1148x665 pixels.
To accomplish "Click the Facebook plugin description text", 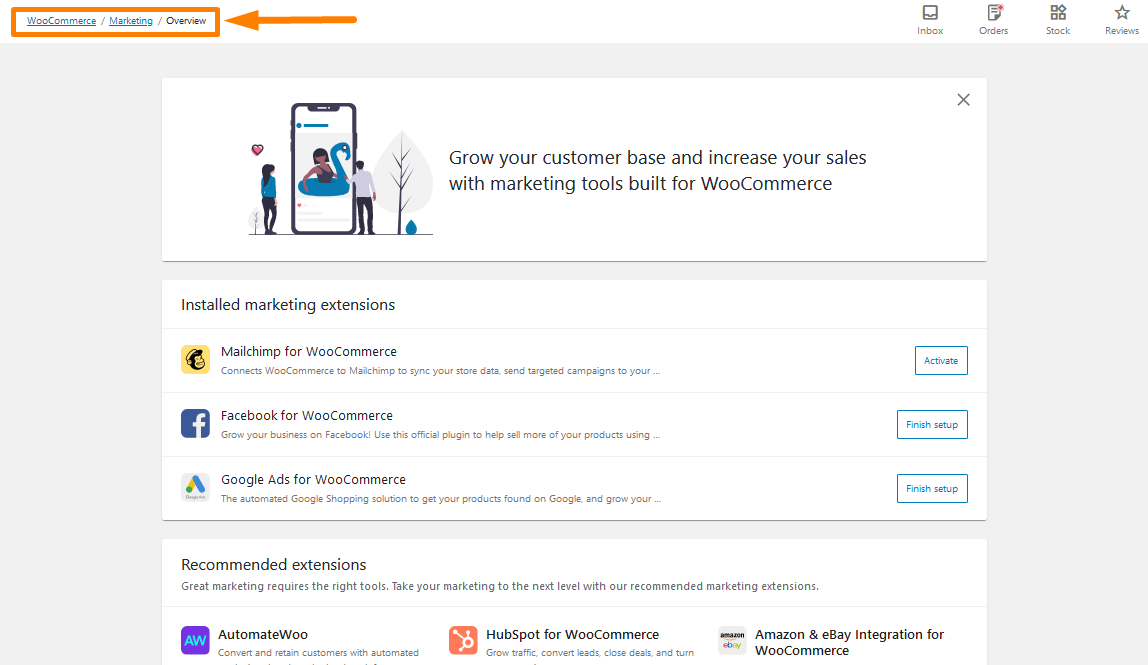I will coord(440,434).
